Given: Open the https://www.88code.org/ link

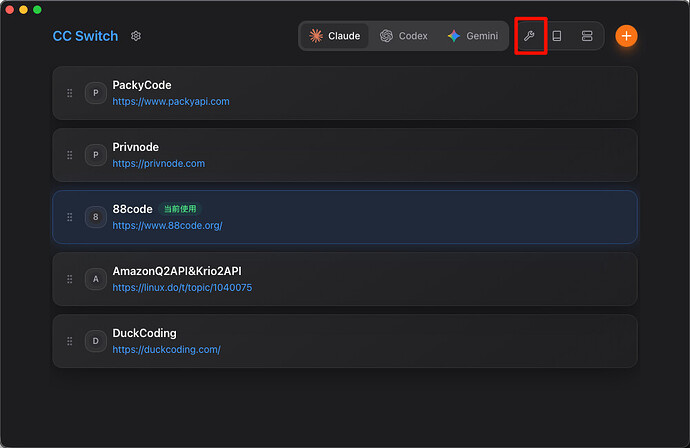Looking at the screenshot, I should [x=167, y=225].
